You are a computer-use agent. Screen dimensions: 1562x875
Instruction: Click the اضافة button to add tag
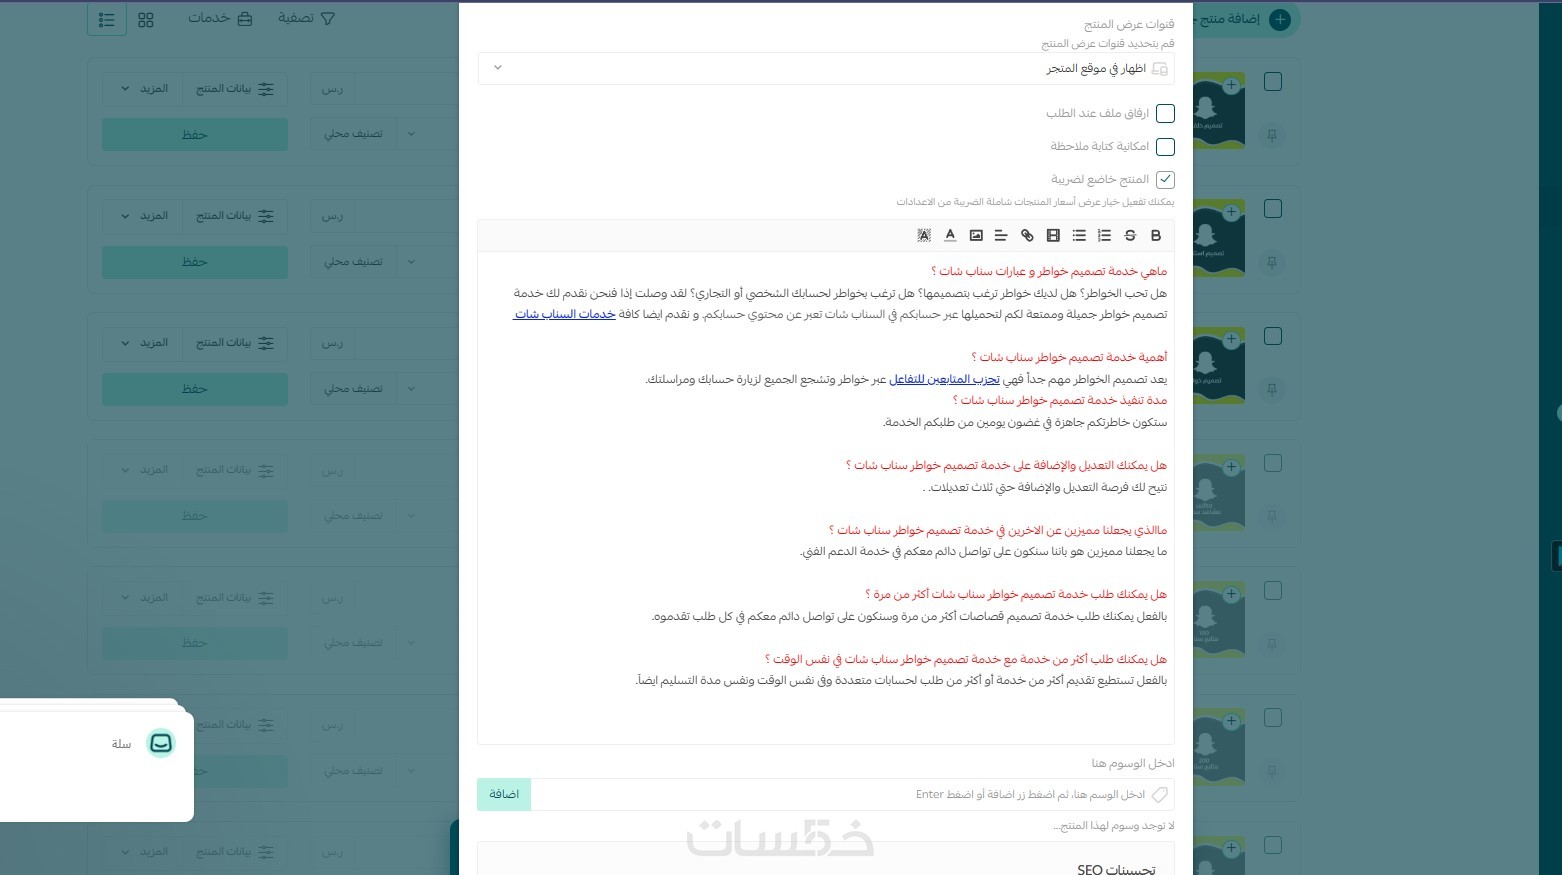pyautogui.click(x=504, y=795)
